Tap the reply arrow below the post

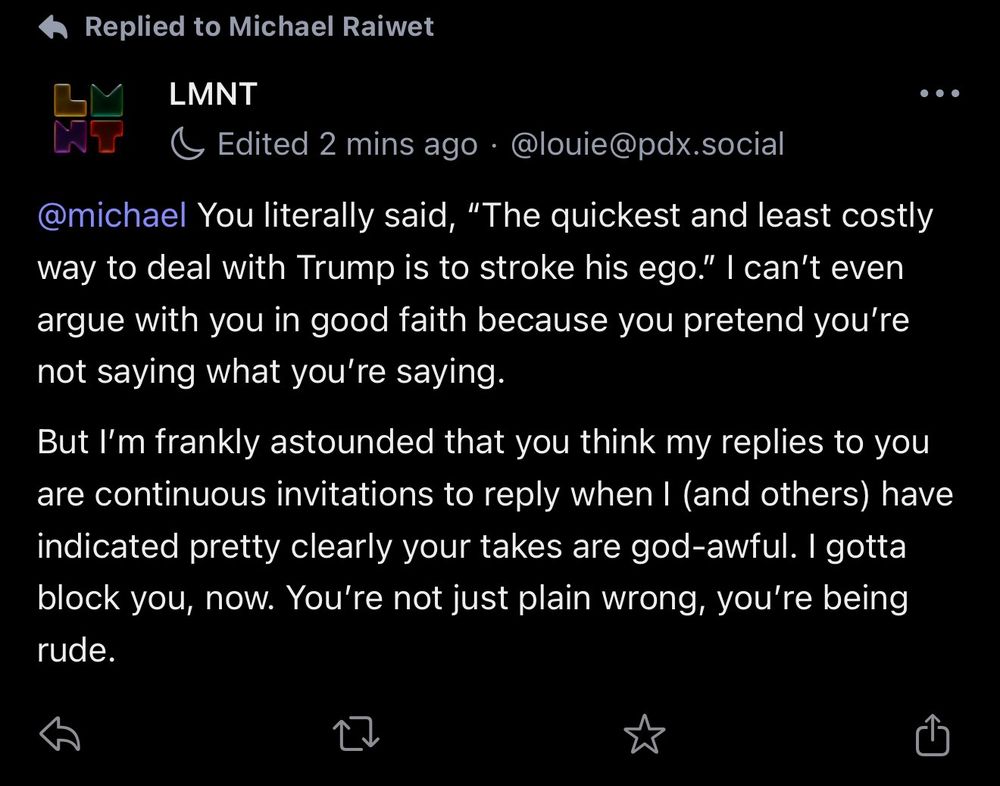(x=59, y=734)
